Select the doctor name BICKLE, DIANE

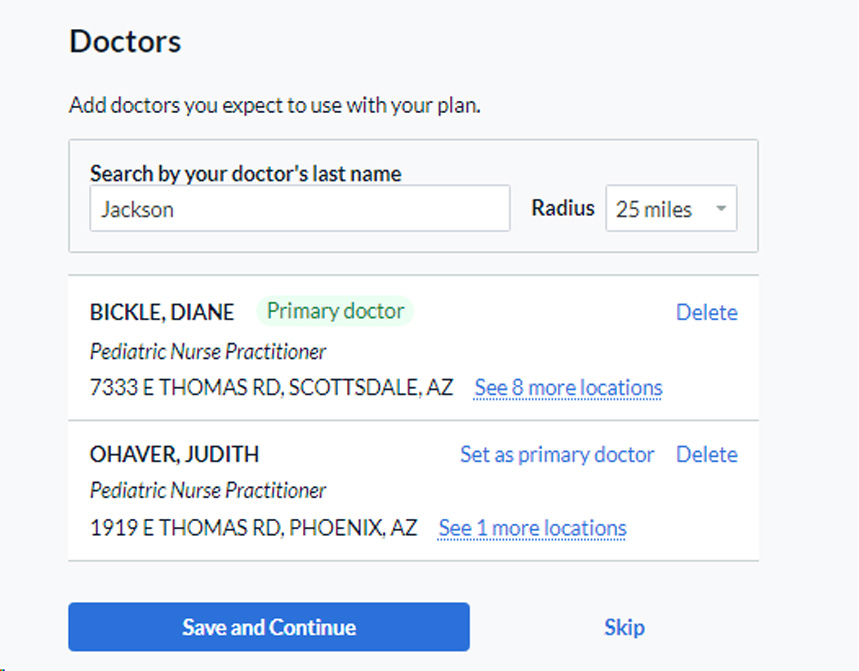tap(162, 312)
